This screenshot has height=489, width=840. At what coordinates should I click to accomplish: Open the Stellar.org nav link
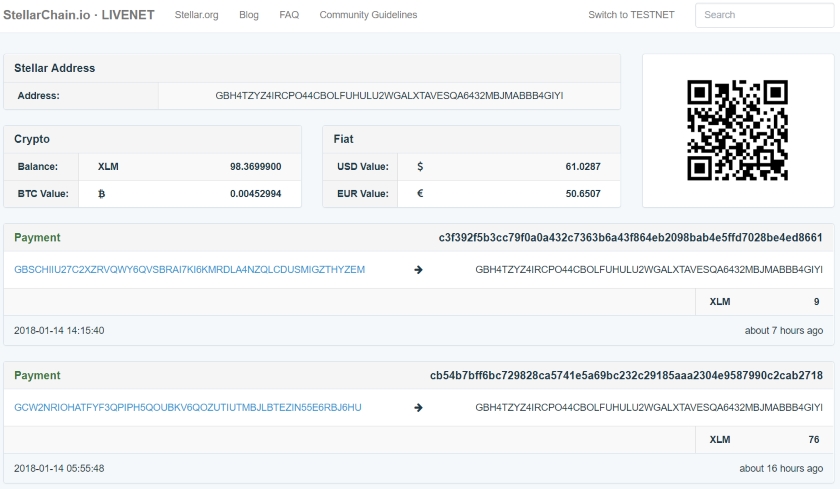pyautogui.click(x=197, y=15)
